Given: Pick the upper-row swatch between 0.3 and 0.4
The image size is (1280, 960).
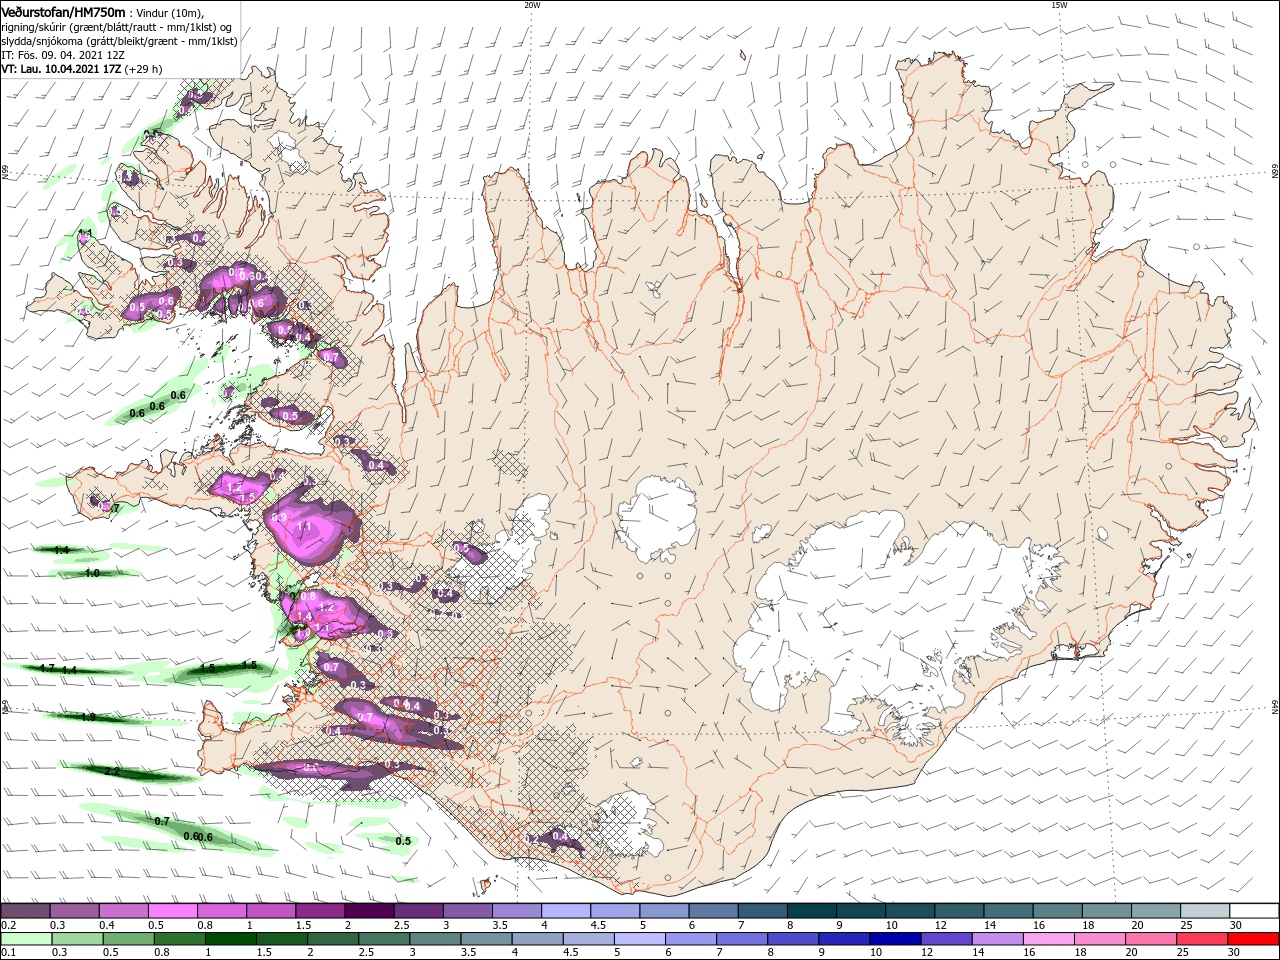Looking at the screenshot, I should coord(74,911).
